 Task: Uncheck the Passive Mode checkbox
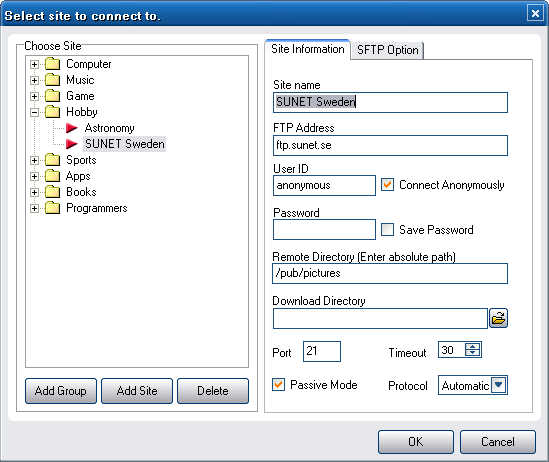tap(278, 385)
